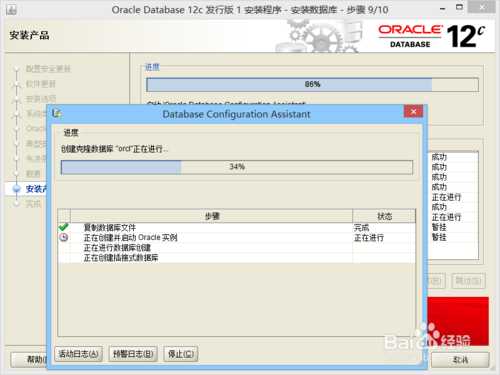Click the 停止(C) stop button
This screenshot has height=375, width=500.
pyautogui.click(x=181, y=354)
